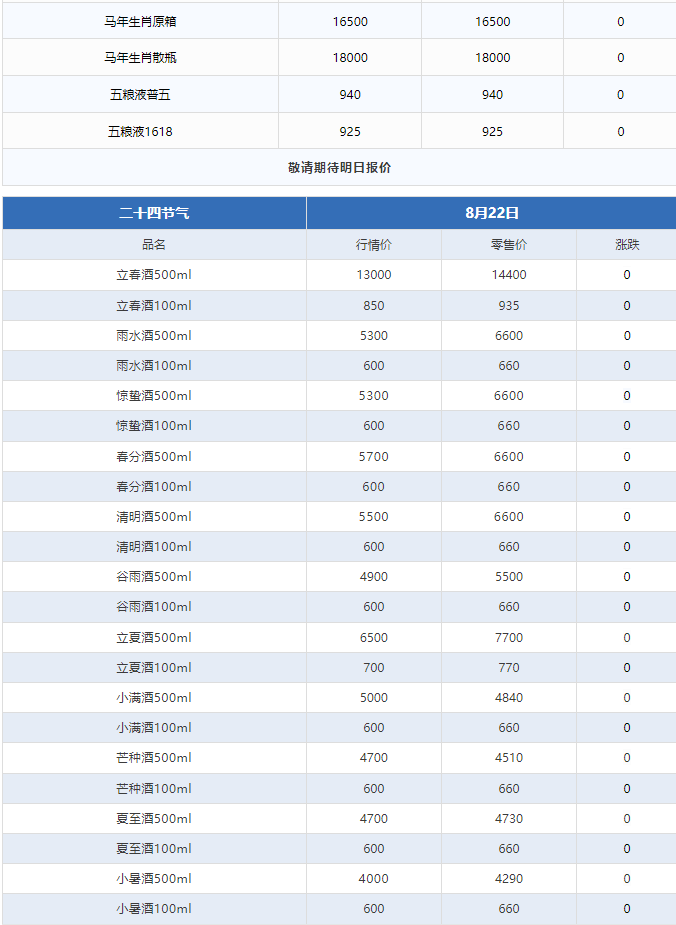The height and width of the screenshot is (925, 676).
Task: Click the 935 retail price value
Action: [508, 306]
